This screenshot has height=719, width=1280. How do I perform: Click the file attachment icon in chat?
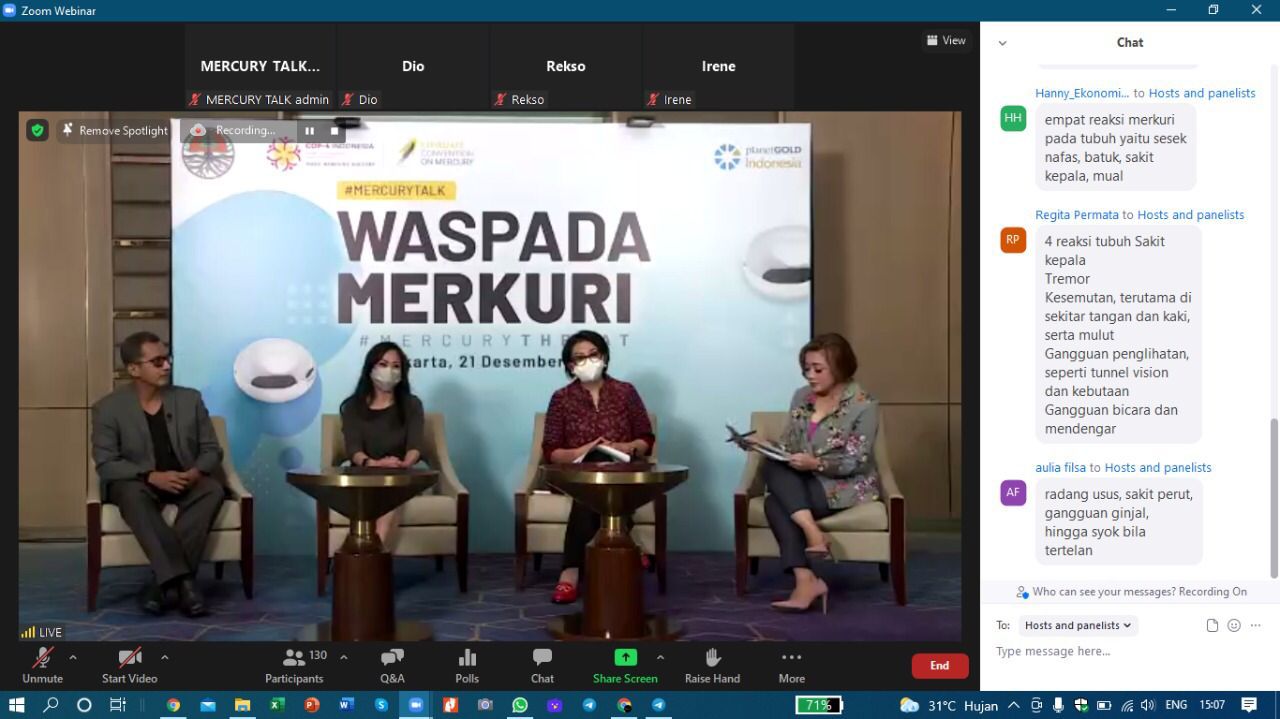point(1212,625)
